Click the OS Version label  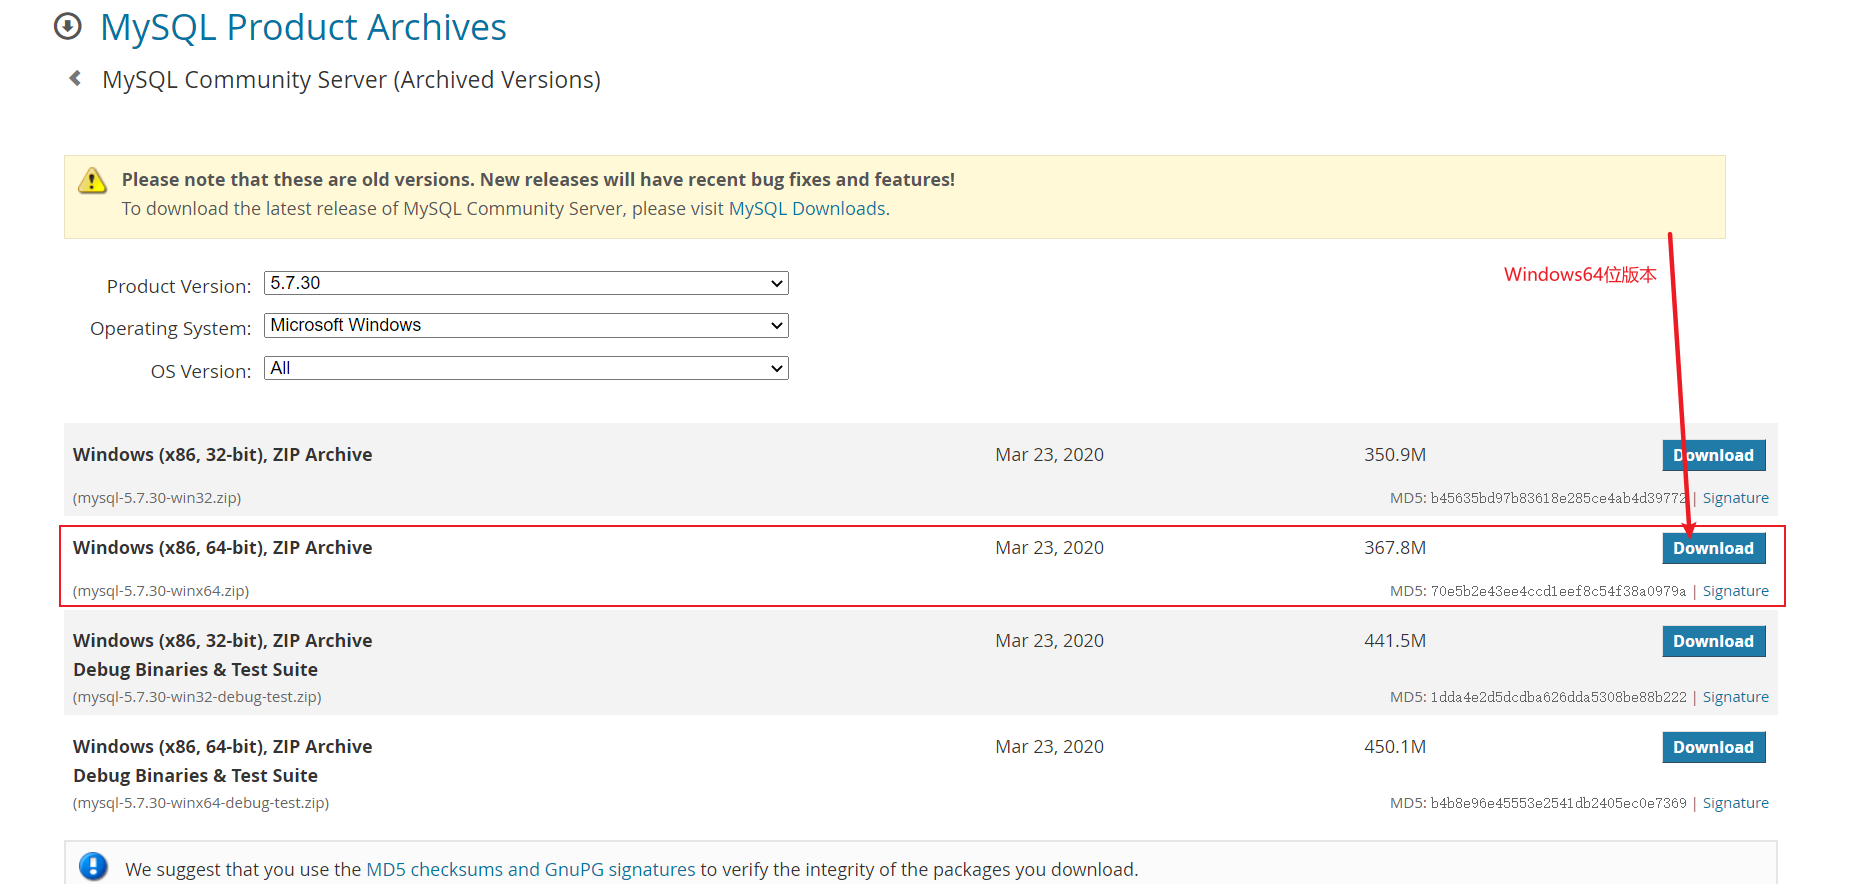tap(201, 371)
